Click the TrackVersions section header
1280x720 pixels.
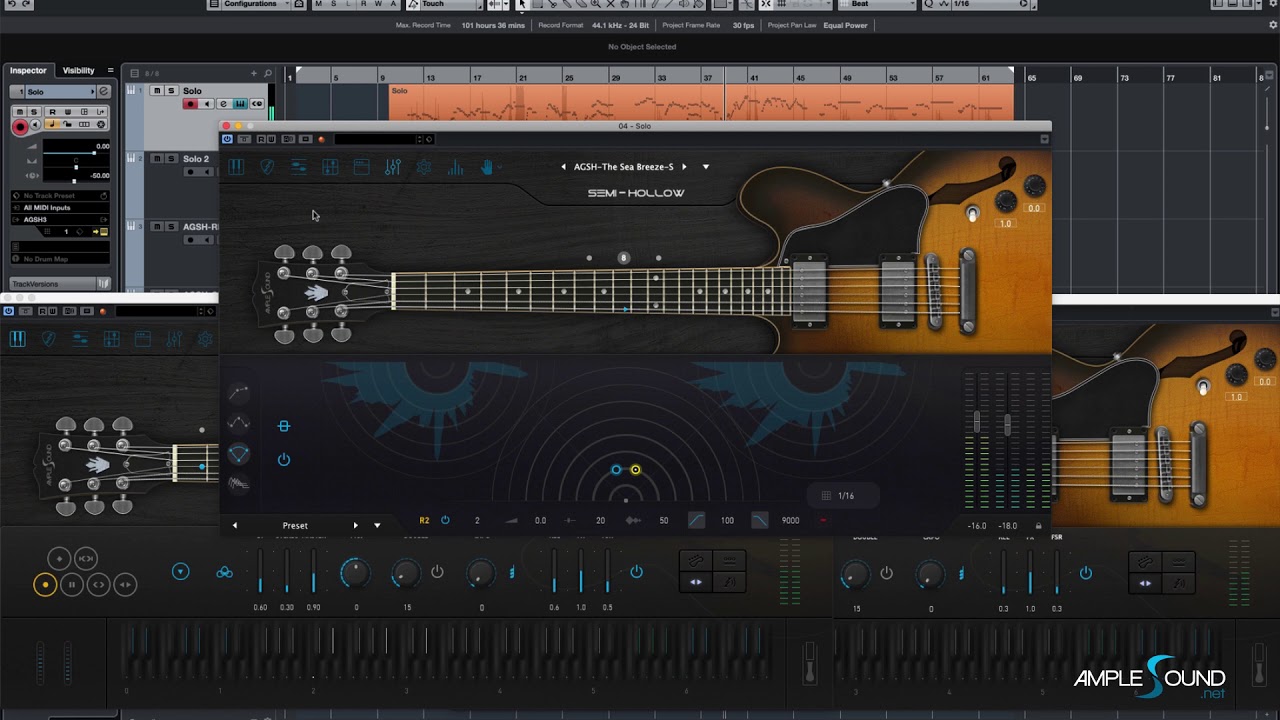point(54,284)
